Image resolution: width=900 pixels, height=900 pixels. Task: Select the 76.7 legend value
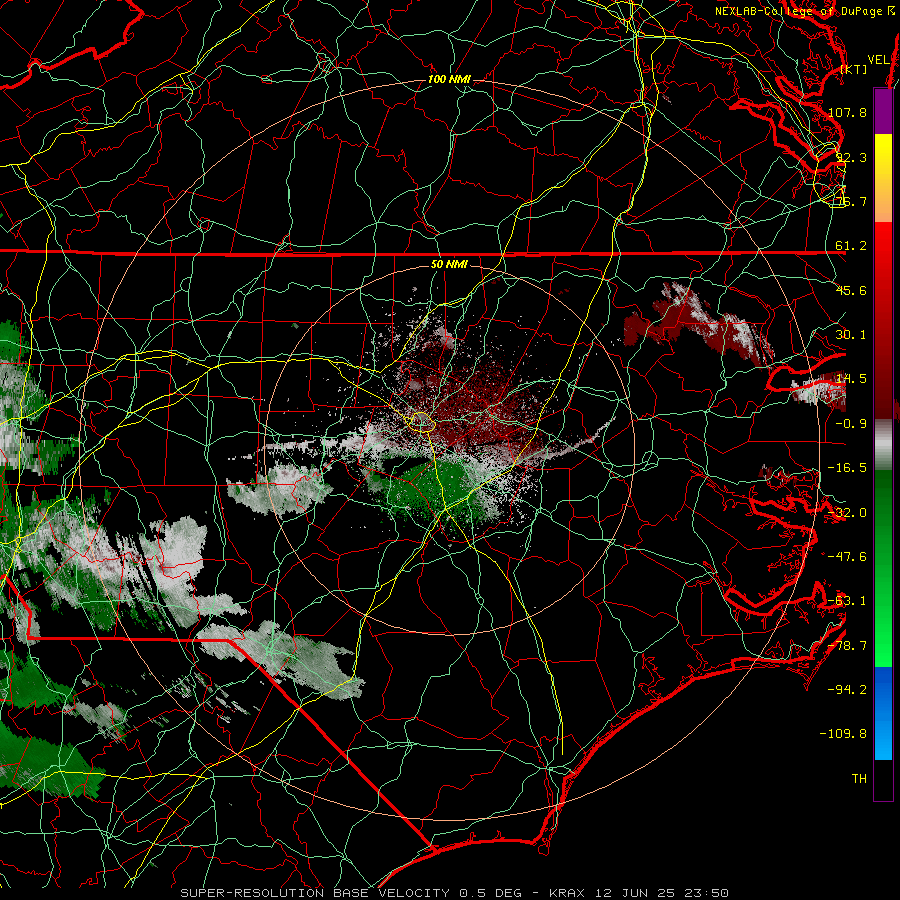coord(851,201)
